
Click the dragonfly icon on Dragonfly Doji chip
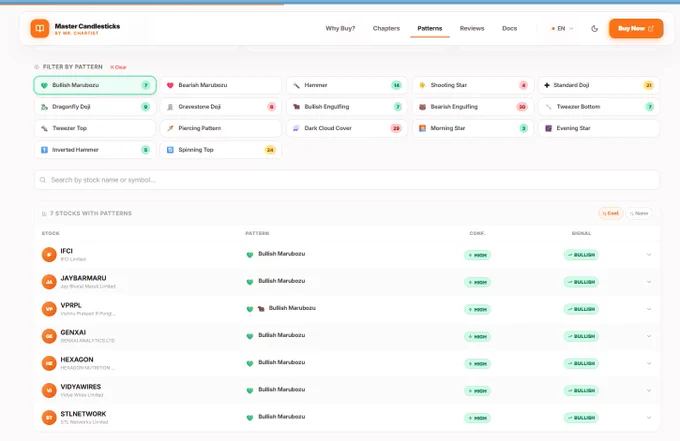tap(44, 107)
